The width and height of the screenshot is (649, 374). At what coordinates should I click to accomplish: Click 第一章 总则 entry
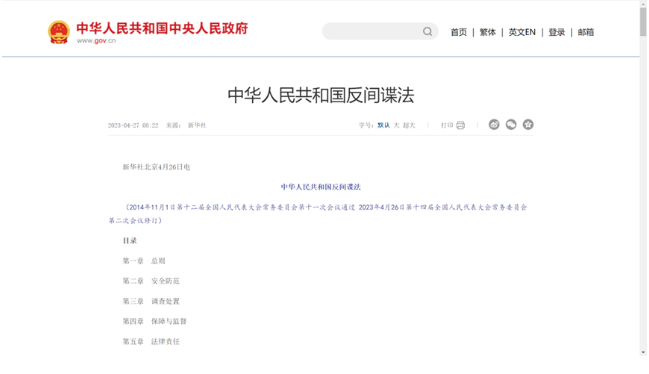pos(144,261)
